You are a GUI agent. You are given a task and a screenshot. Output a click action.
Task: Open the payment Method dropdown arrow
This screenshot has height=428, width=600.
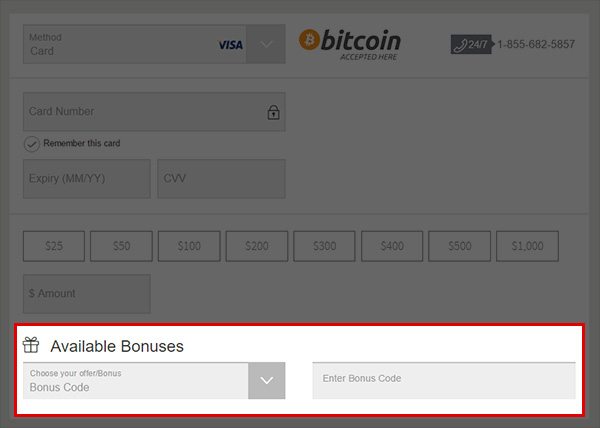(x=266, y=44)
